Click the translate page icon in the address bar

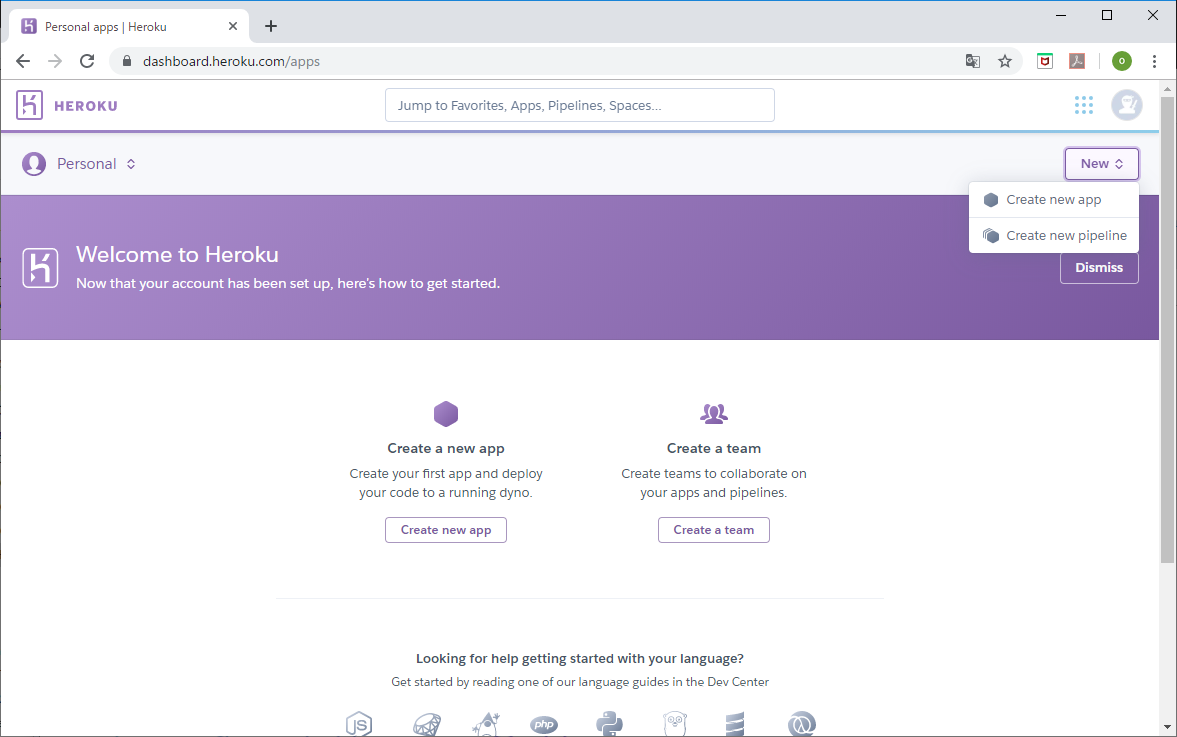[973, 62]
